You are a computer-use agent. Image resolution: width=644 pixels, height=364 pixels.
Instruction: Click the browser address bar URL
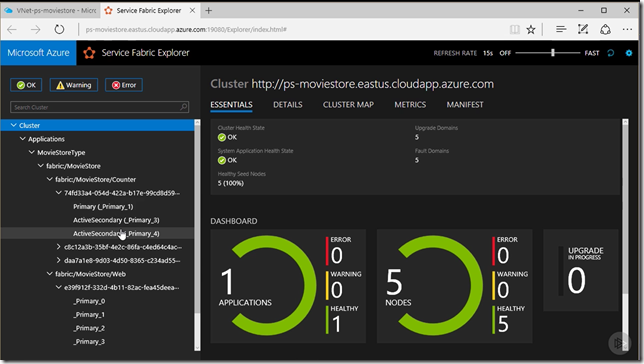coord(186,29)
